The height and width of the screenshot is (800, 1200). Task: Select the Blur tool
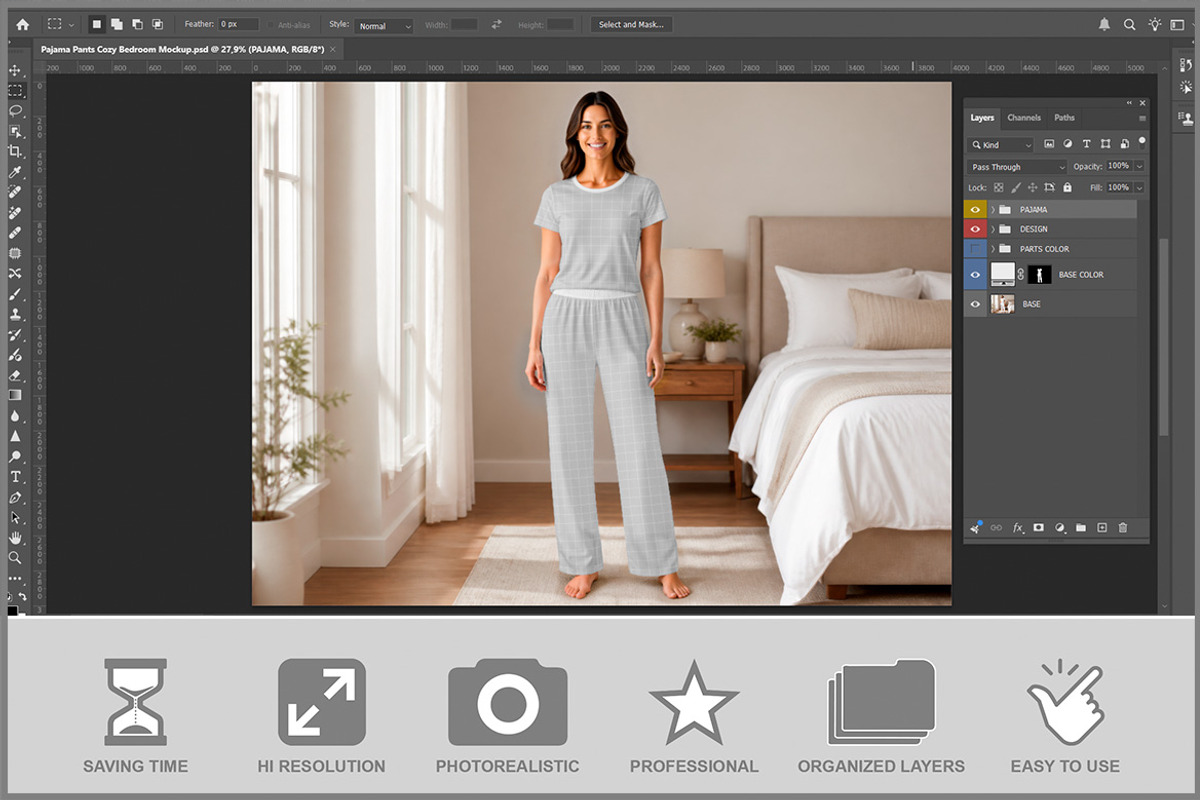pos(15,416)
